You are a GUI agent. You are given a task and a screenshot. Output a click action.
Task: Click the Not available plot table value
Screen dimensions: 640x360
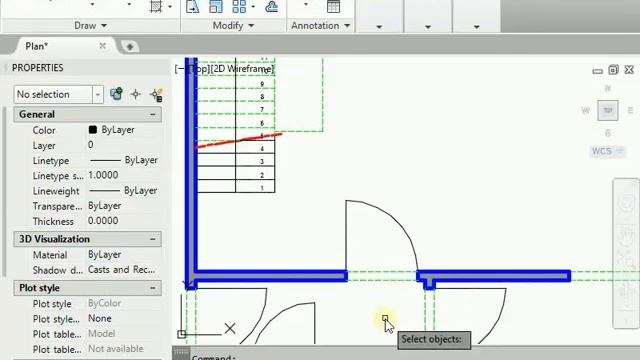click(x=116, y=349)
